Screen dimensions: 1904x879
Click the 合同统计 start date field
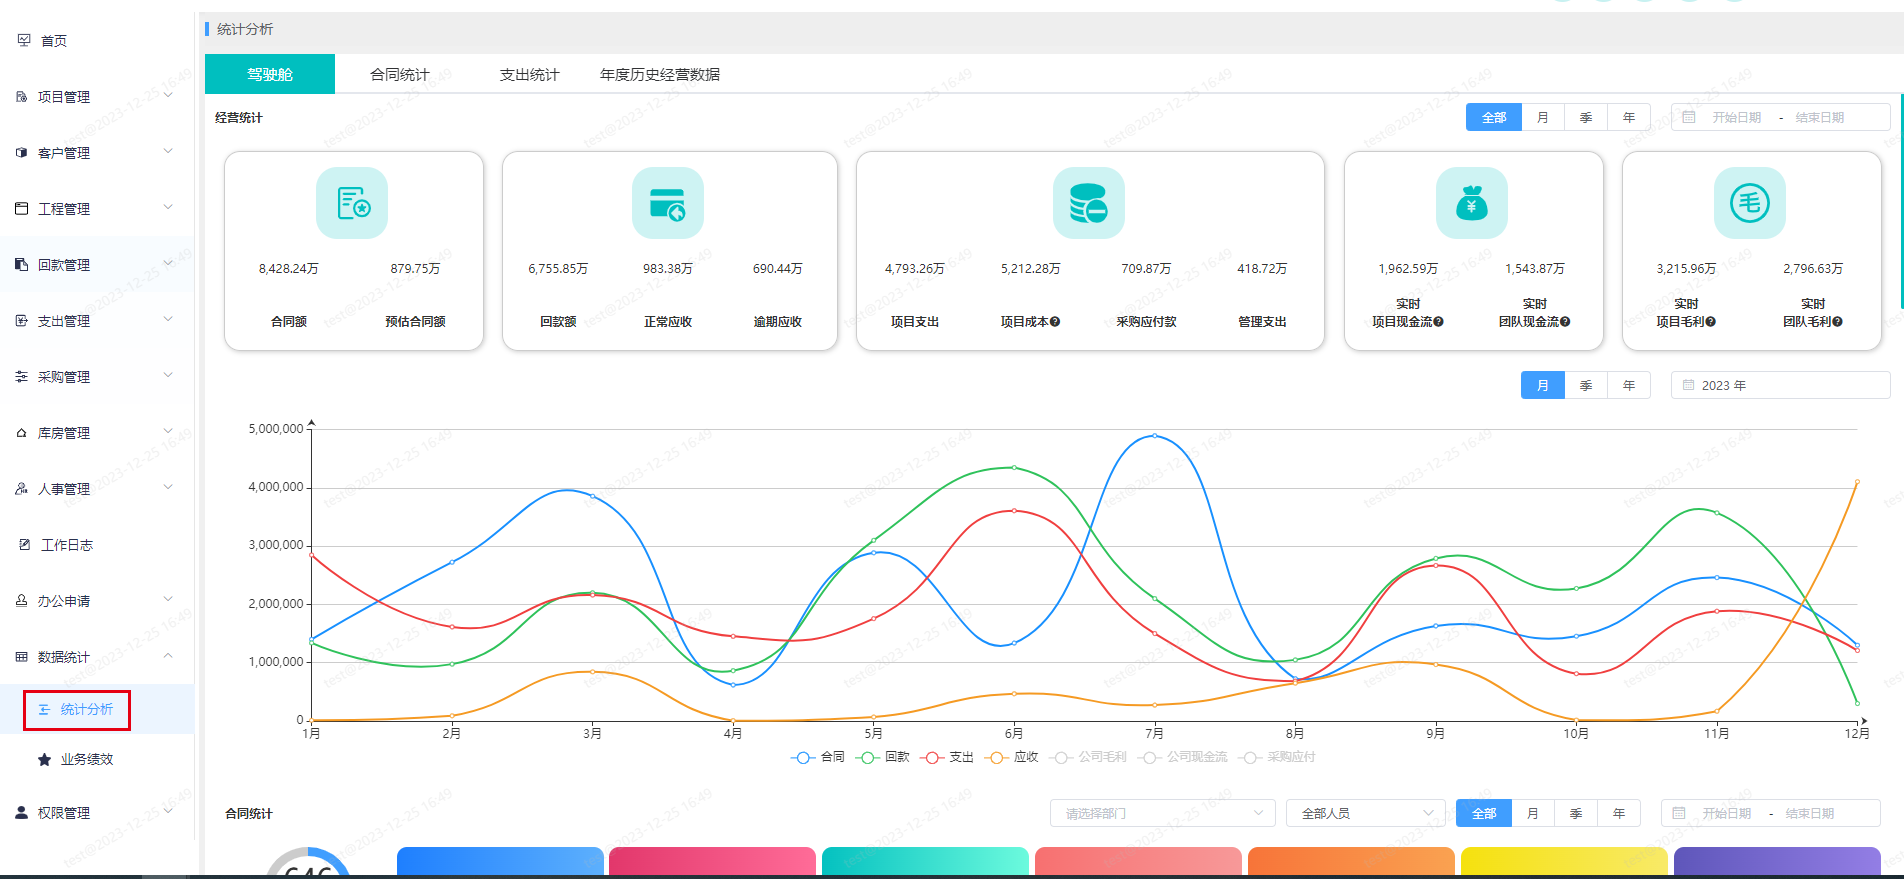pos(1726,813)
